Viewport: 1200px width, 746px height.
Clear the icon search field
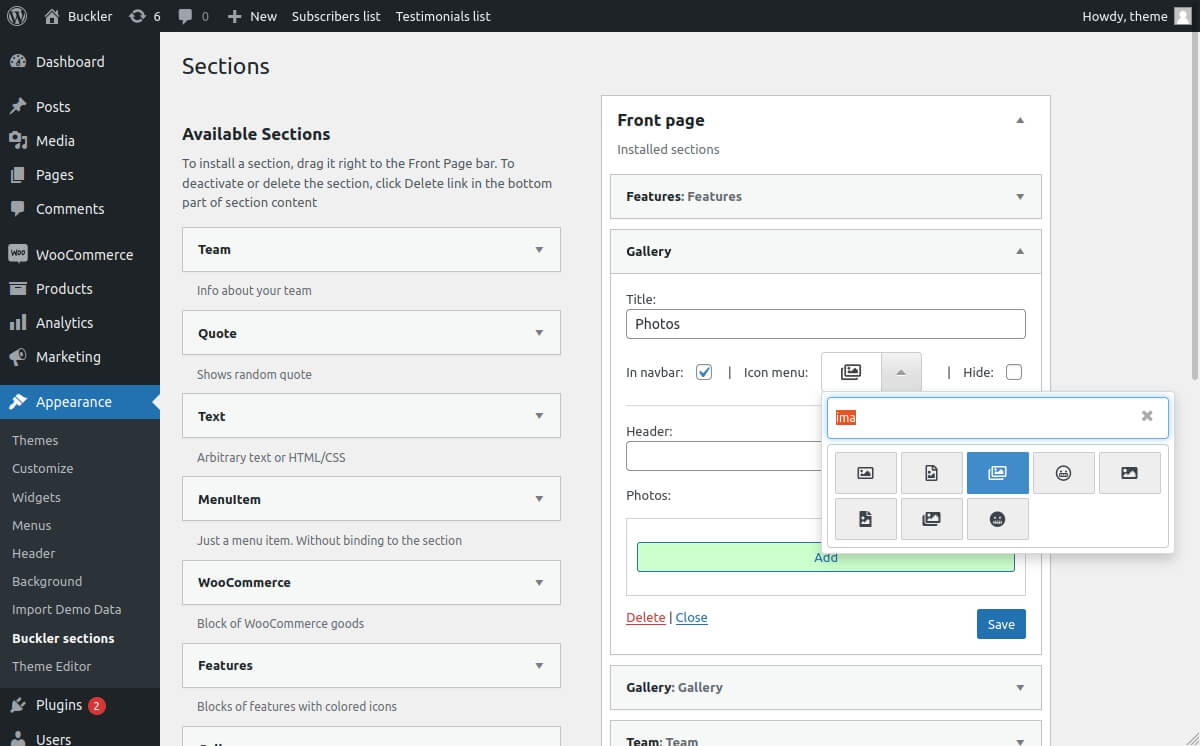tap(1147, 417)
